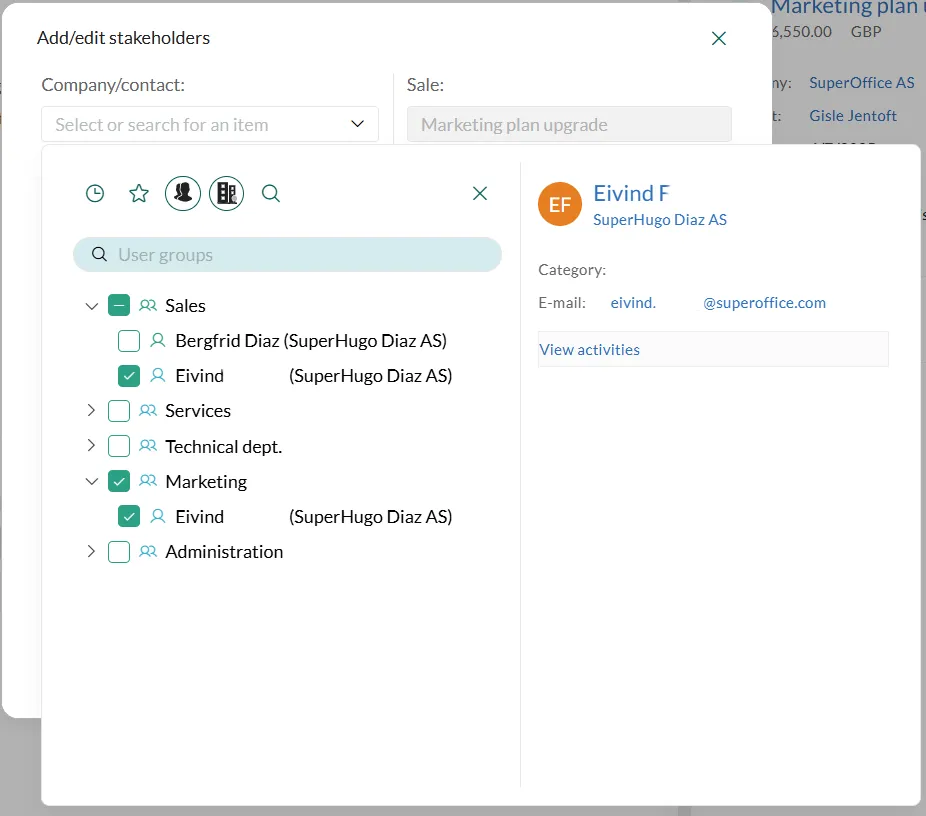Click the EF avatar circle

pyautogui.click(x=560, y=205)
